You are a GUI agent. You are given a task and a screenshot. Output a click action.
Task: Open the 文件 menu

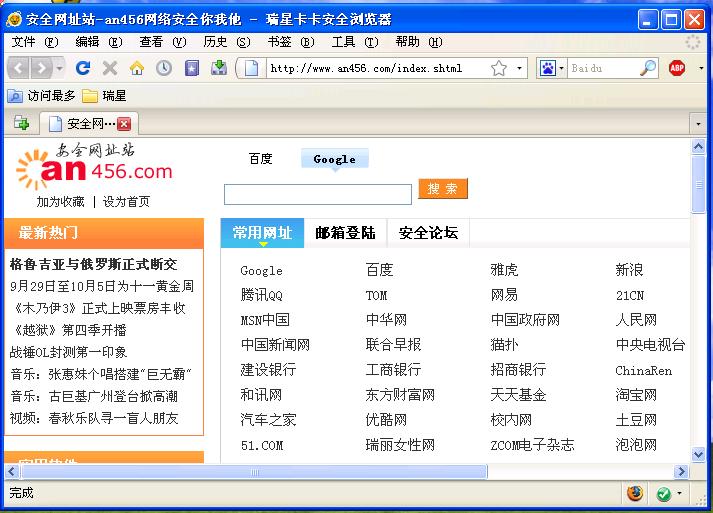point(34,42)
